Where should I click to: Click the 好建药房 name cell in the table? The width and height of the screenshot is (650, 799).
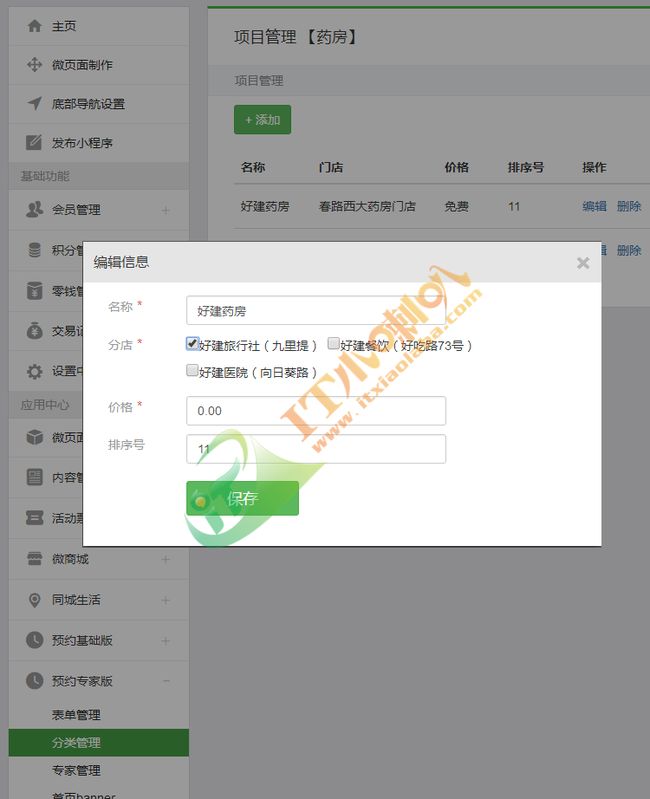[x=265, y=206]
